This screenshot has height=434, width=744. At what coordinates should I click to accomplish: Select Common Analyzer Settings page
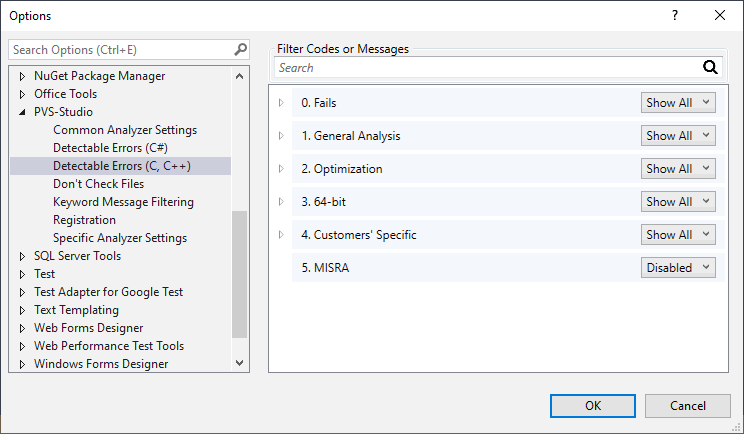[125, 130]
